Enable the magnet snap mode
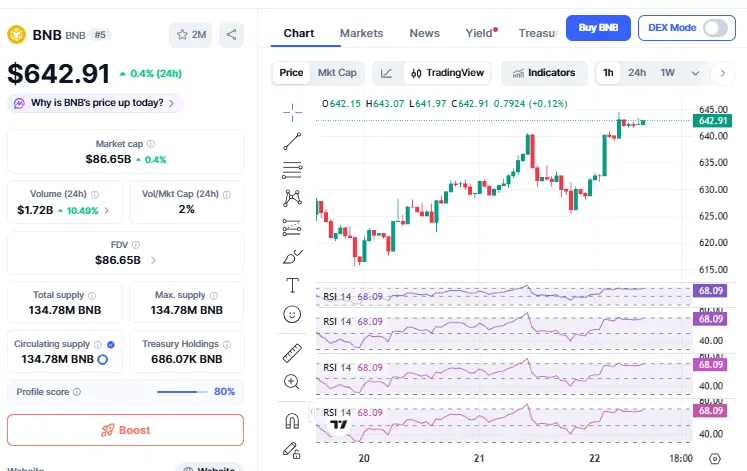 292,420
